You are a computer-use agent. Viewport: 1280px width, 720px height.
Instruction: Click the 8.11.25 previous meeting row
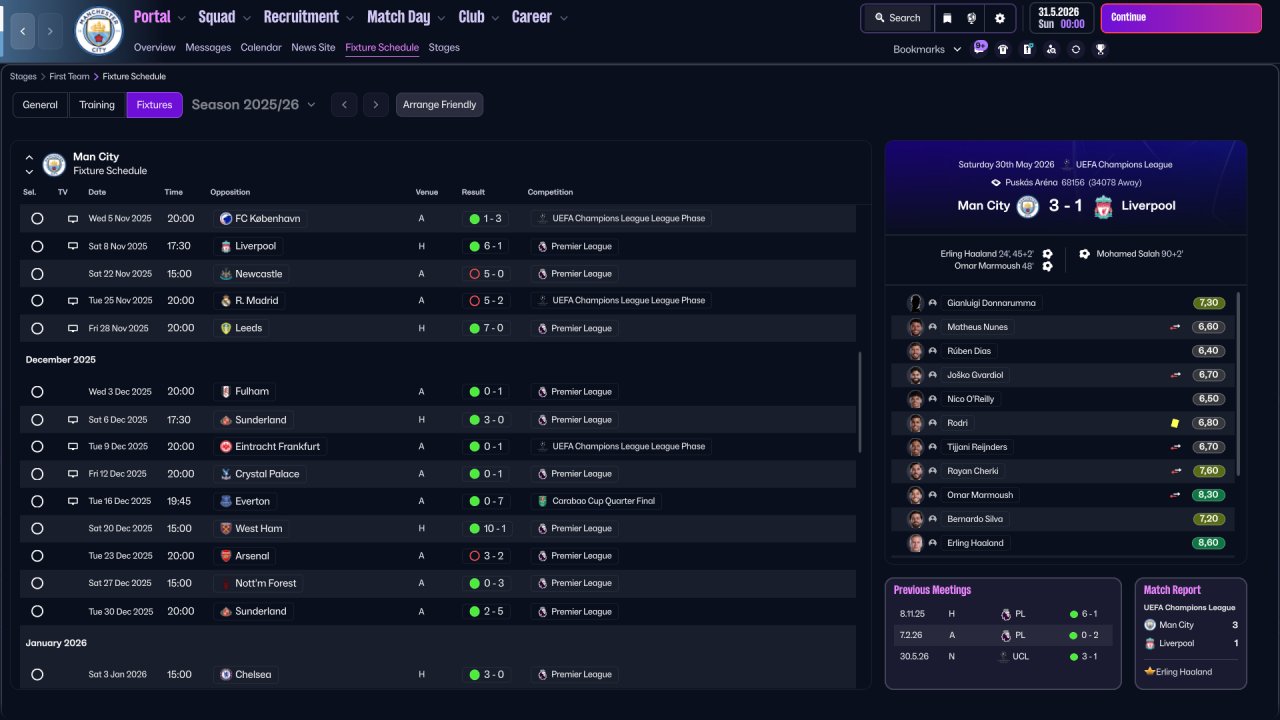(x=1003, y=614)
